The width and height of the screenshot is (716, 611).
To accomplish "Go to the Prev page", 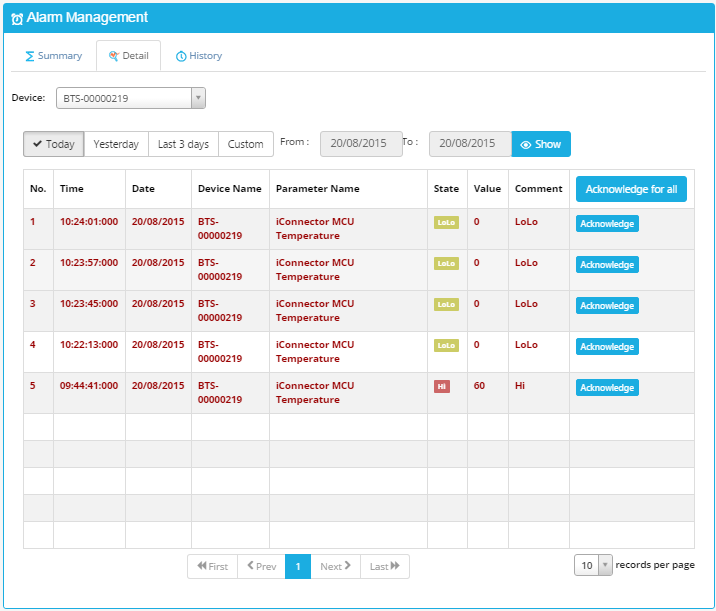I will pyautogui.click(x=262, y=567).
